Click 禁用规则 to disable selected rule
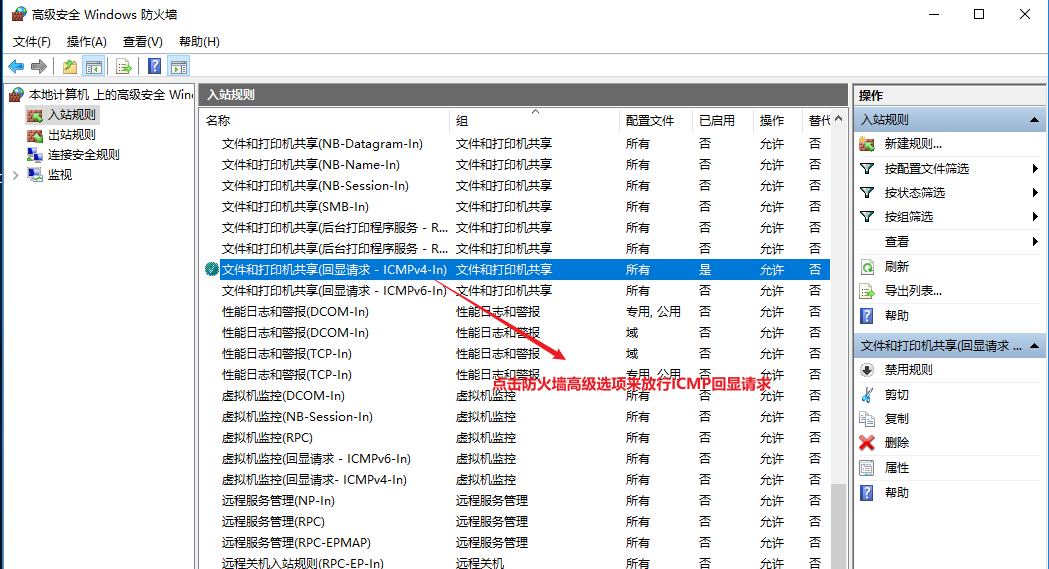Screen dimensions: 1049x569 [908, 370]
